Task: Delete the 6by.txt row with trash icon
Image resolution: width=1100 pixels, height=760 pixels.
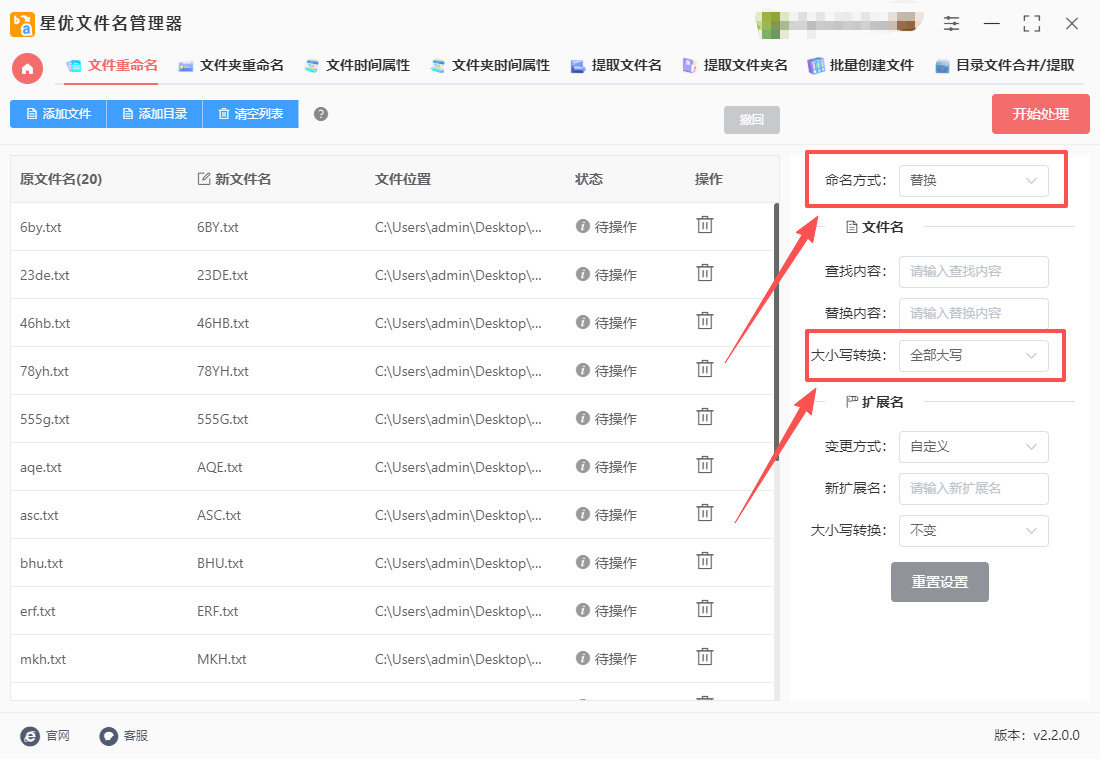Action: [705, 225]
